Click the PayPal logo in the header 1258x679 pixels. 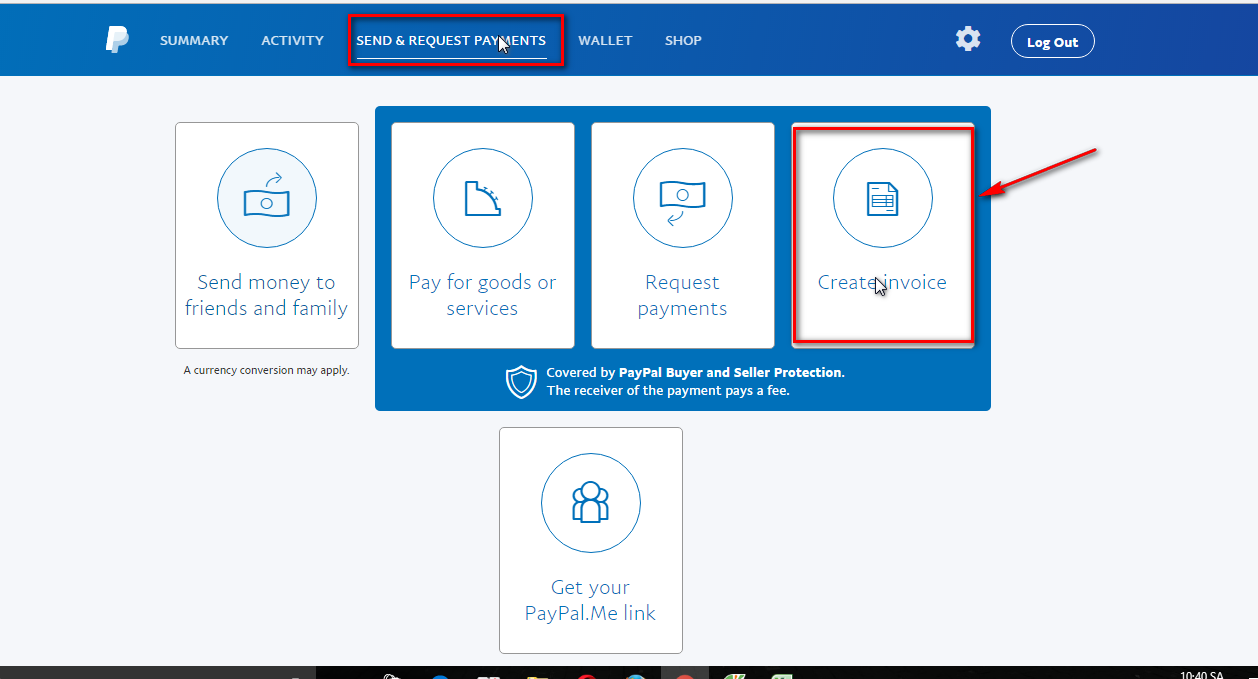point(117,40)
